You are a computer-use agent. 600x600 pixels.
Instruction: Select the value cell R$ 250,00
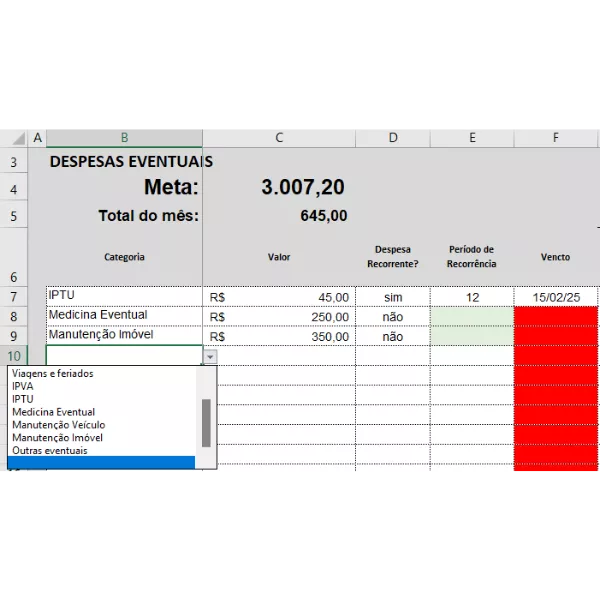click(279, 316)
